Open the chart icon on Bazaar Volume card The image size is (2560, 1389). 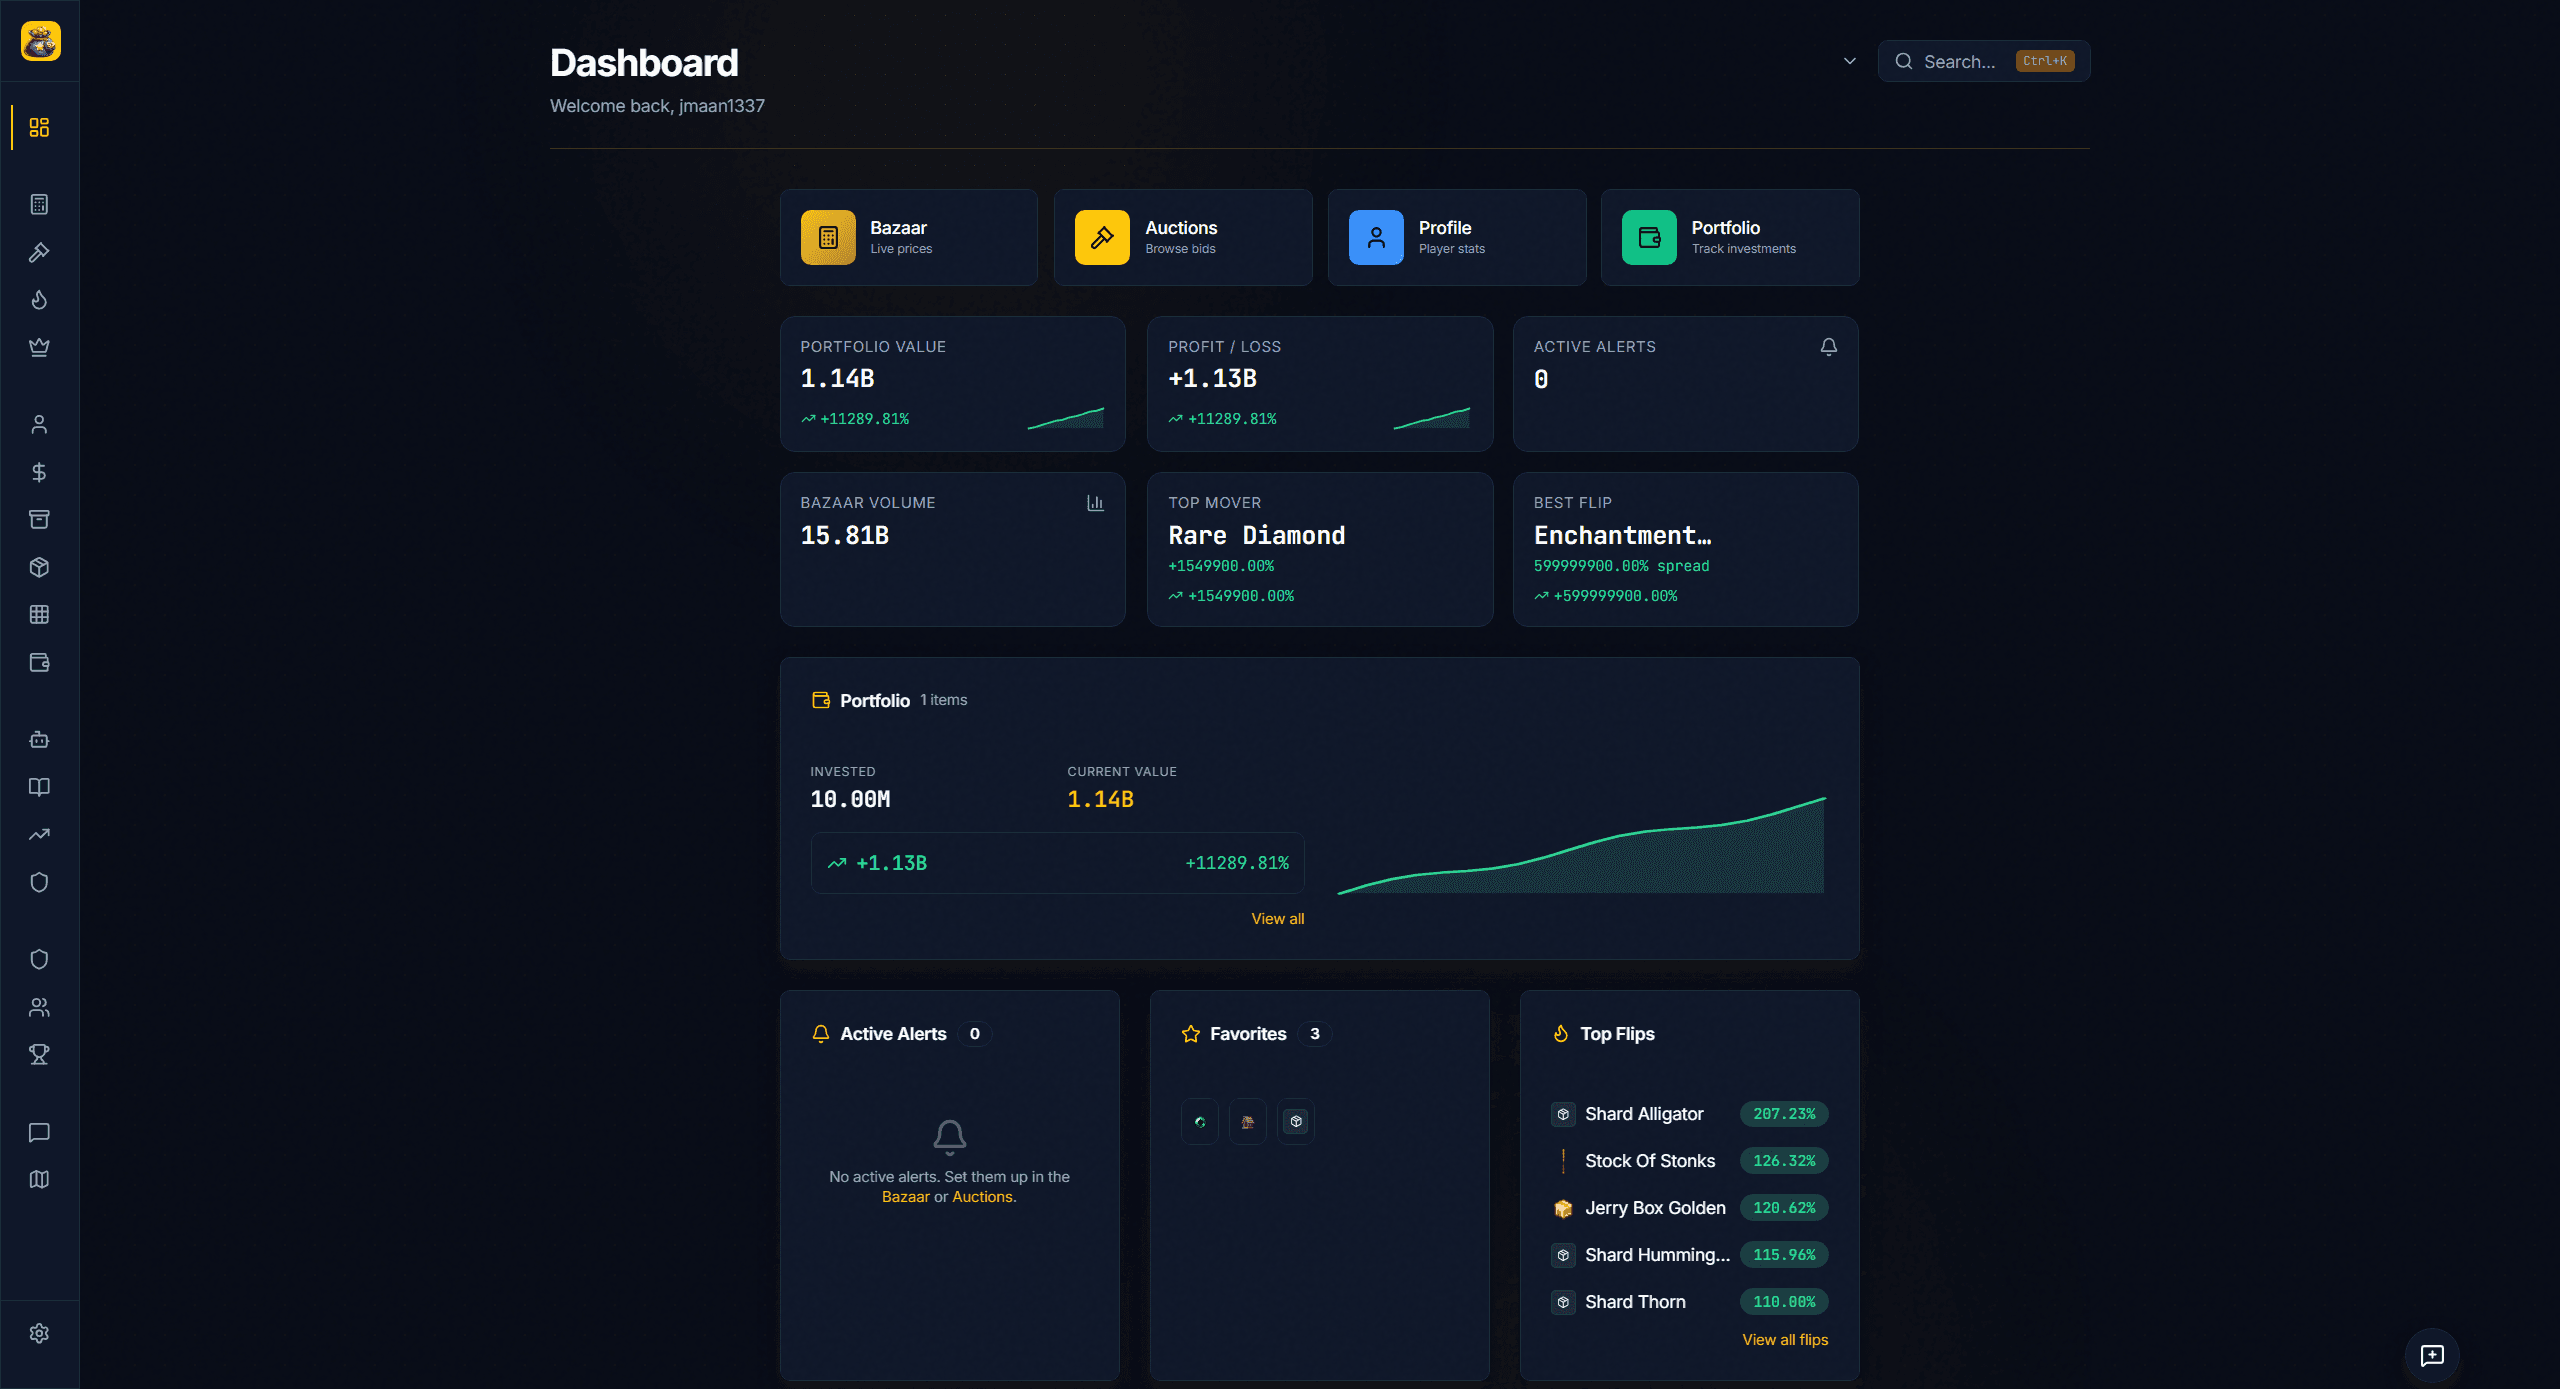(1095, 502)
